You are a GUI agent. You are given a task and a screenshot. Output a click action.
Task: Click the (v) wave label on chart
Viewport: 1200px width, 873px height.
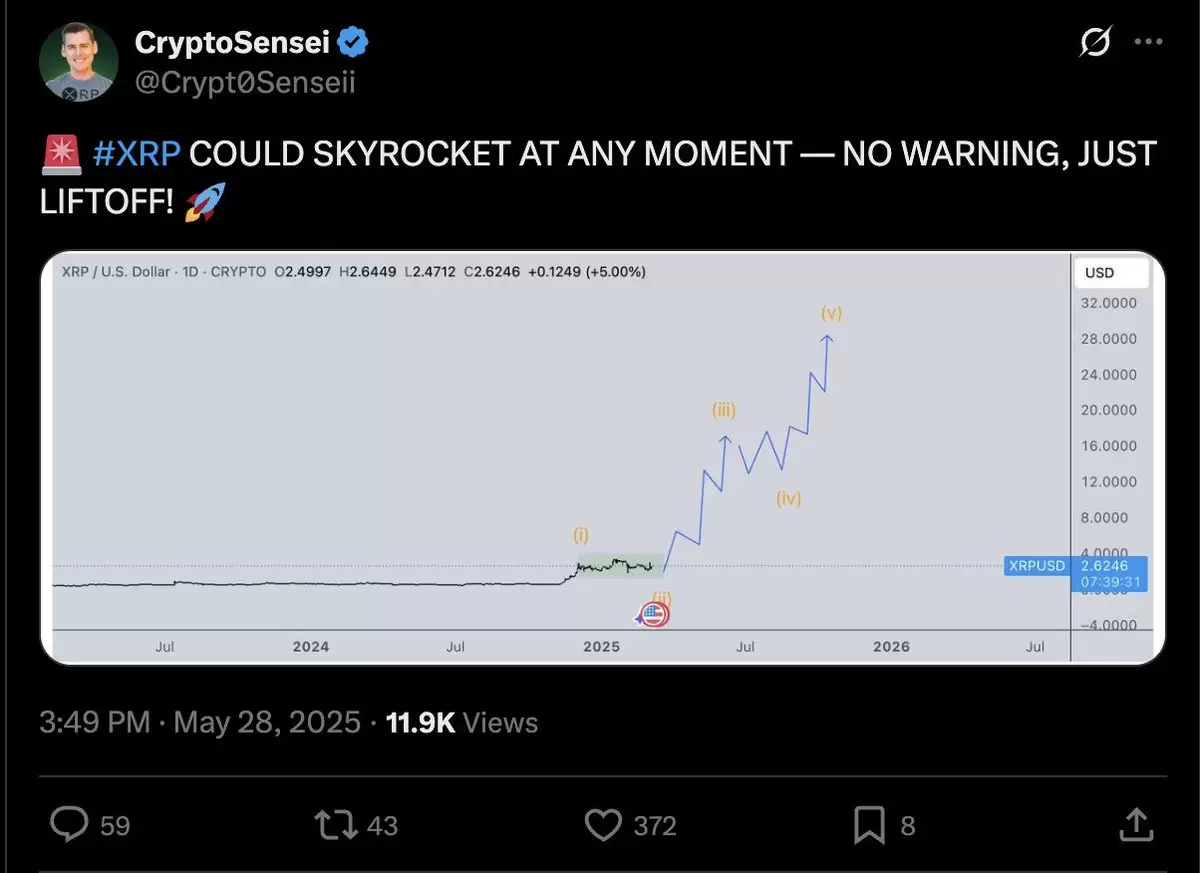831,313
